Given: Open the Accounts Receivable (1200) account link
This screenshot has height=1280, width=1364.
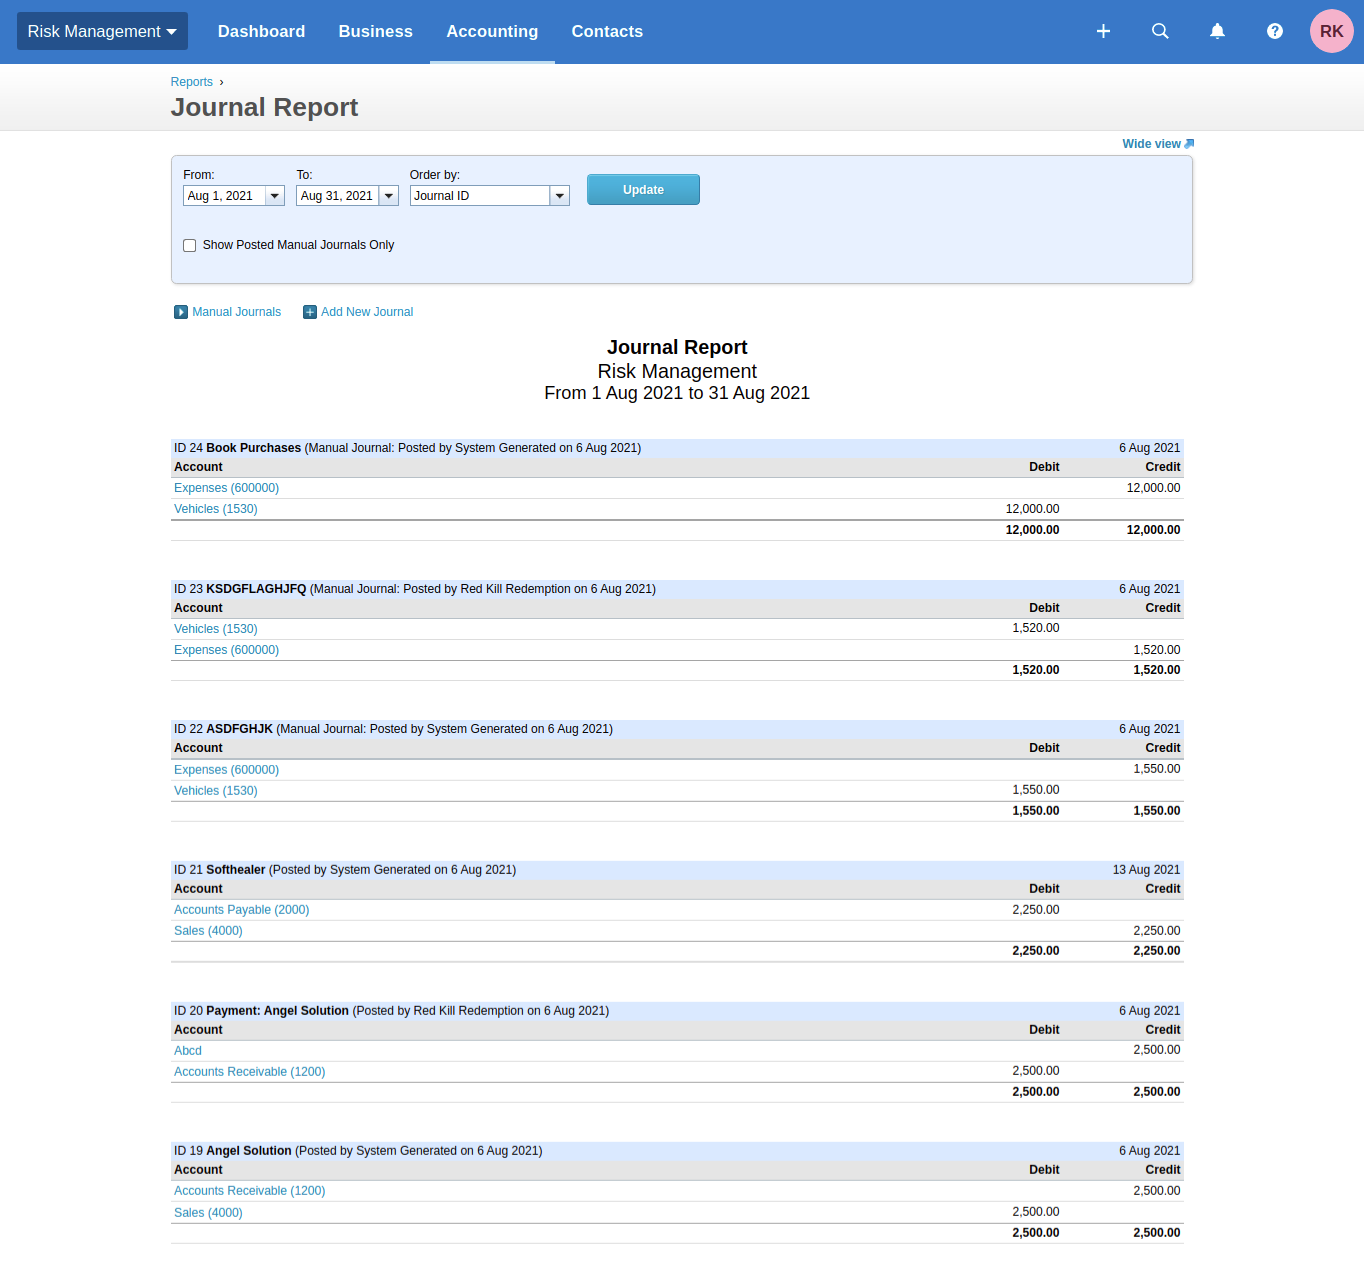Looking at the screenshot, I should (249, 1071).
